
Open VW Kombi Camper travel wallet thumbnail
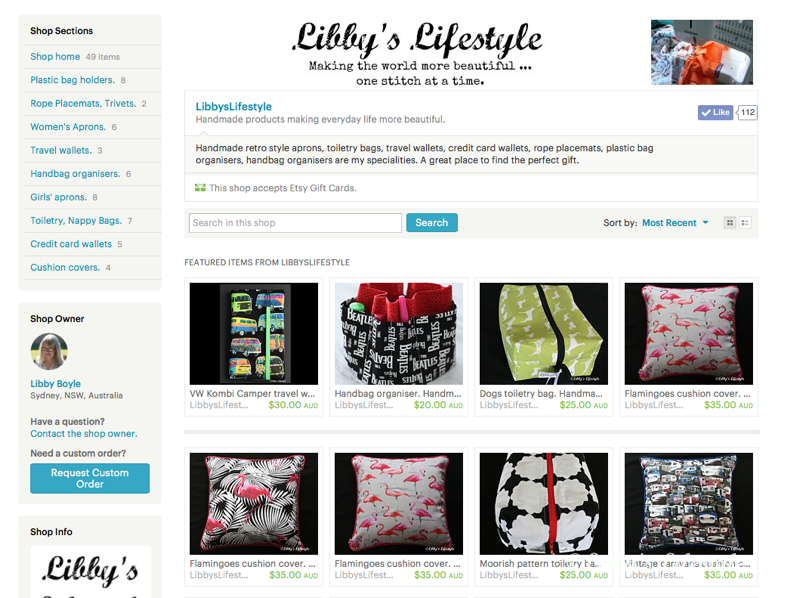coord(254,334)
